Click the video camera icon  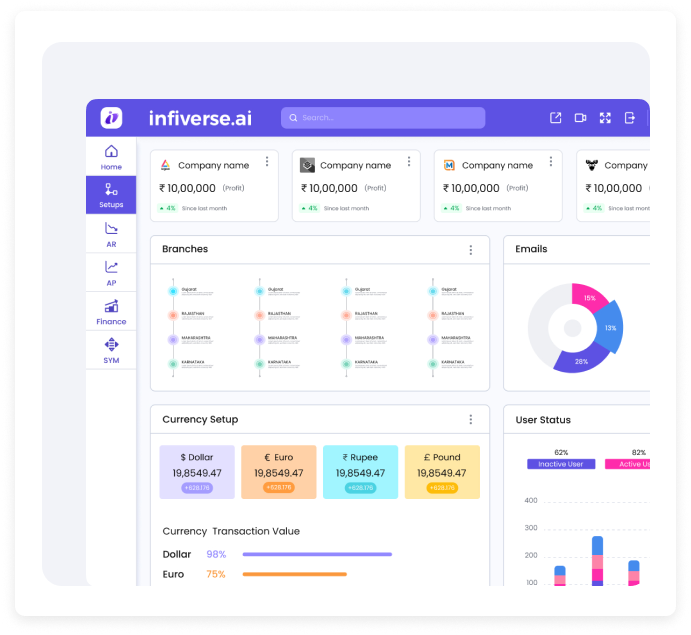[x=580, y=118]
